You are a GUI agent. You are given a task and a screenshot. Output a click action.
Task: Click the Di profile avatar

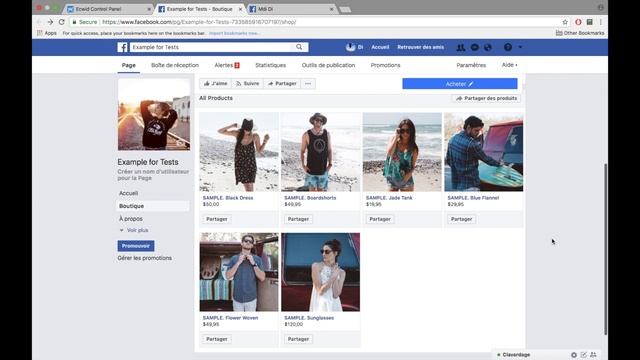[350, 47]
